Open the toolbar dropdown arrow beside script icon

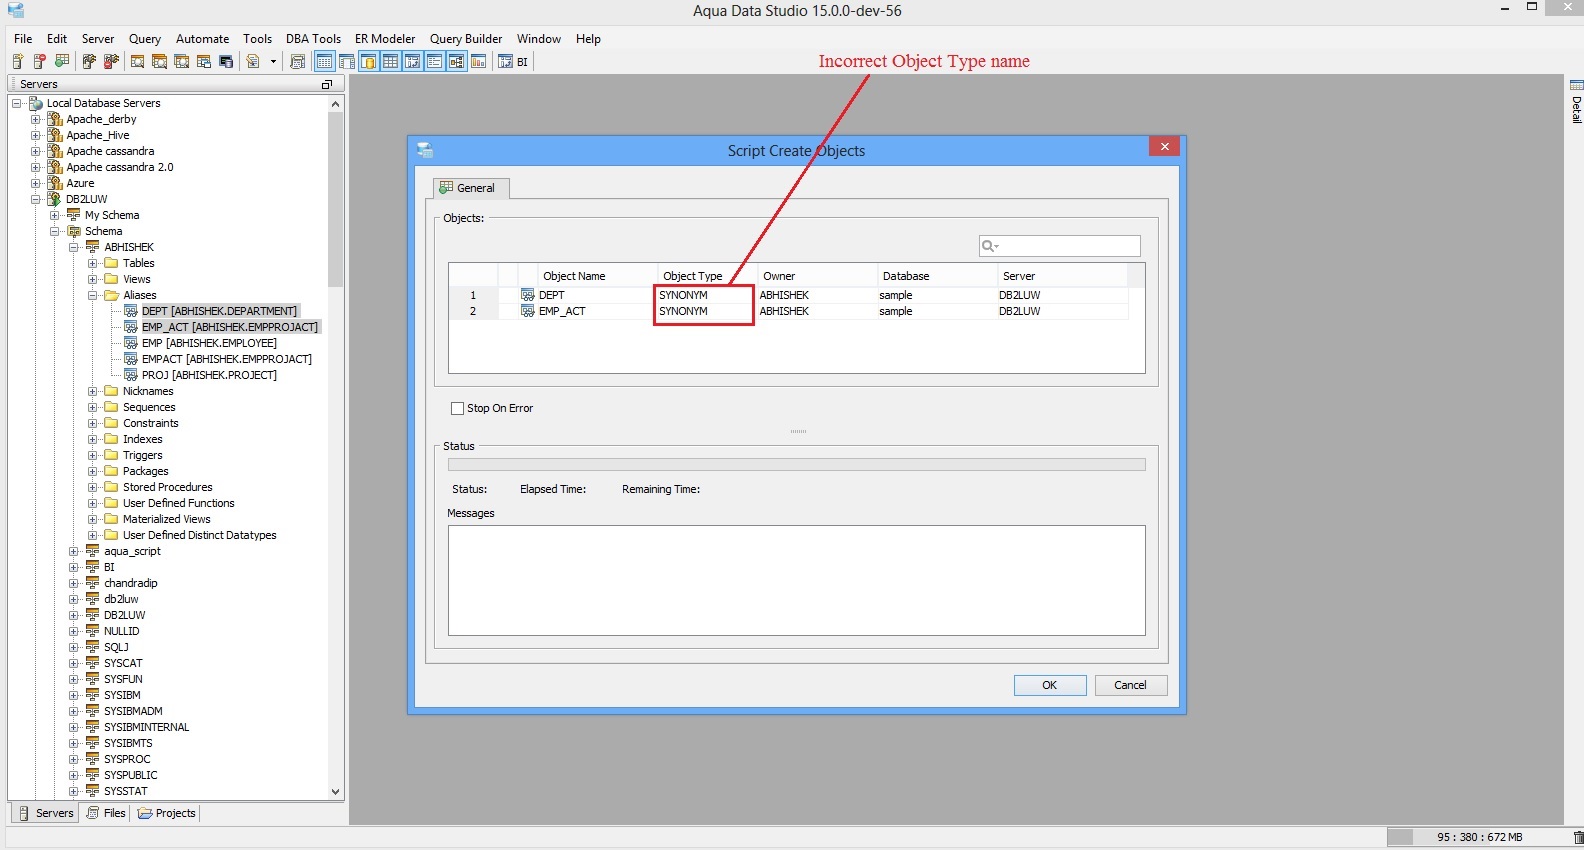coord(273,62)
